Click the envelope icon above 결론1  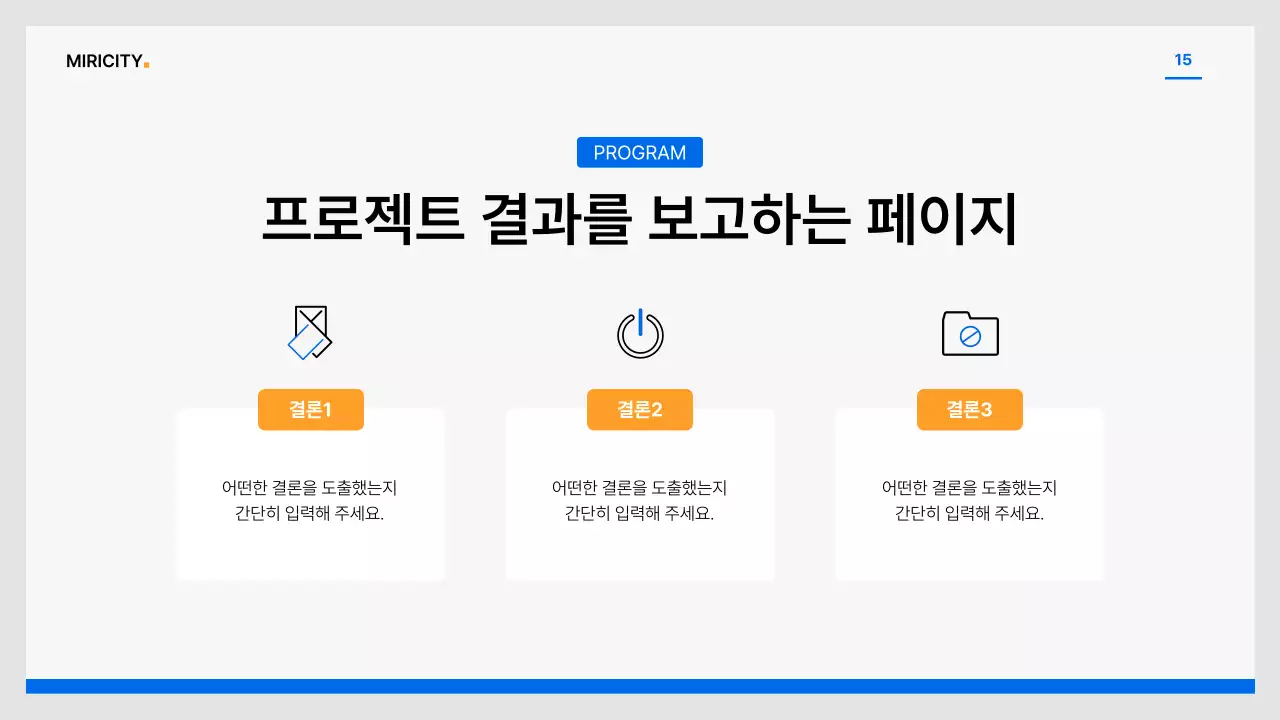click(x=310, y=332)
